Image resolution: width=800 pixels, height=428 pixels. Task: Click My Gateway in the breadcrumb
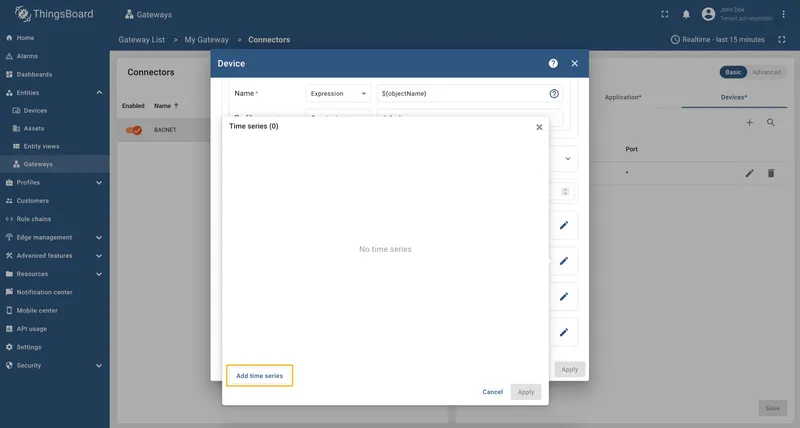click(206, 40)
